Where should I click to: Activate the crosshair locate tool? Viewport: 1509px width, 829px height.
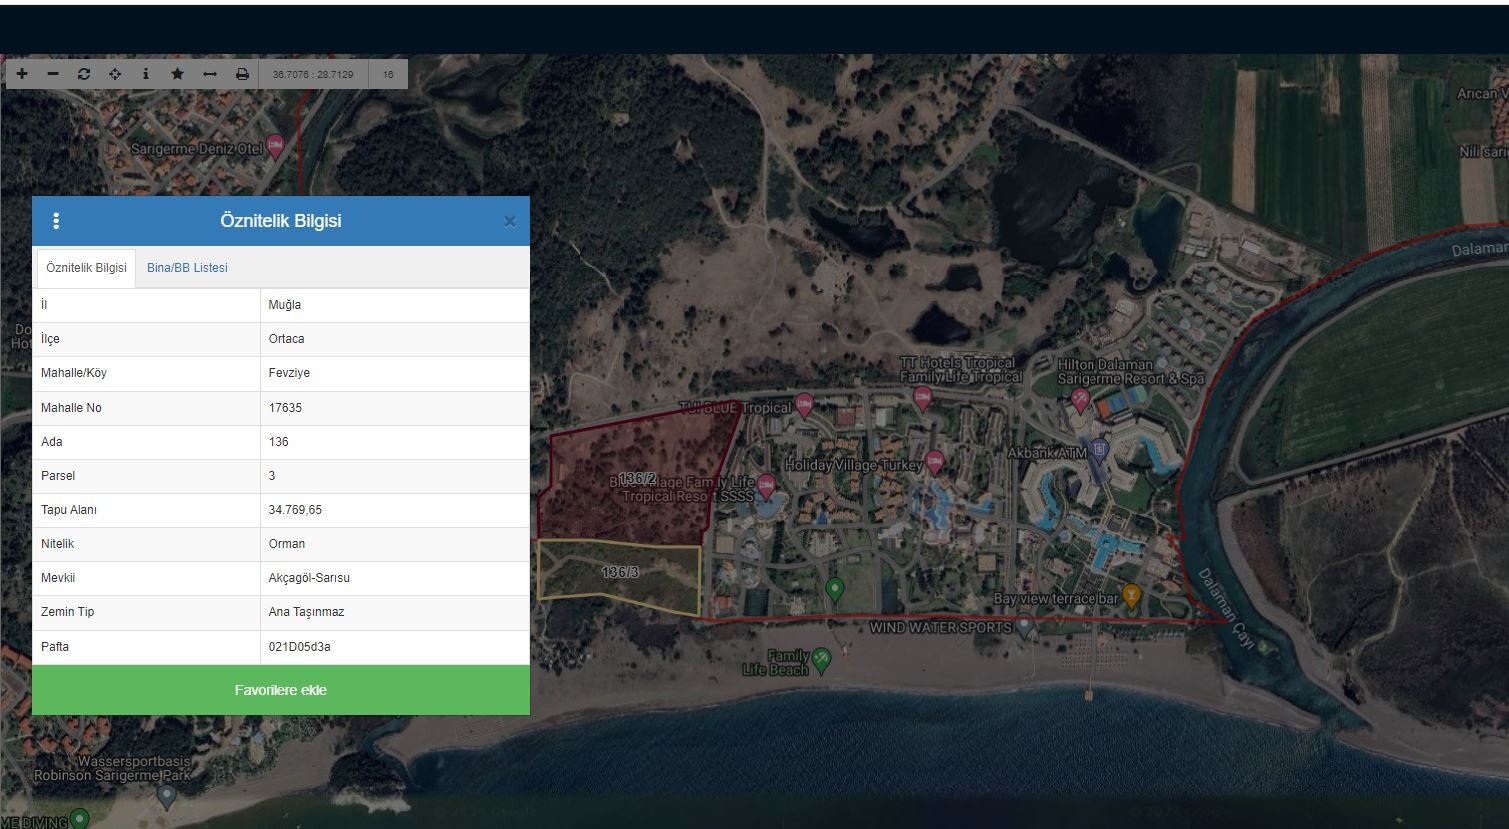click(x=115, y=74)
